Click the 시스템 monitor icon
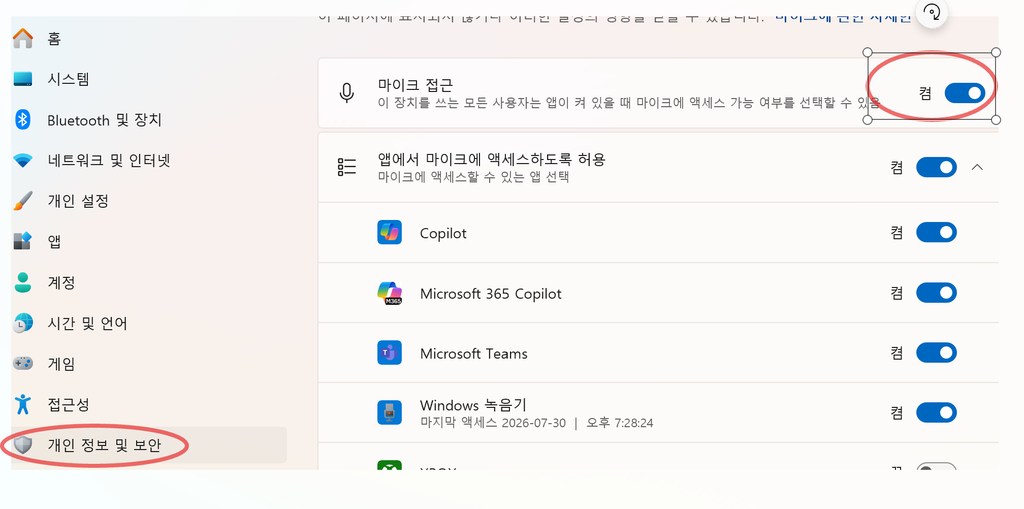The image size is (1024, 509). [23, 79]
